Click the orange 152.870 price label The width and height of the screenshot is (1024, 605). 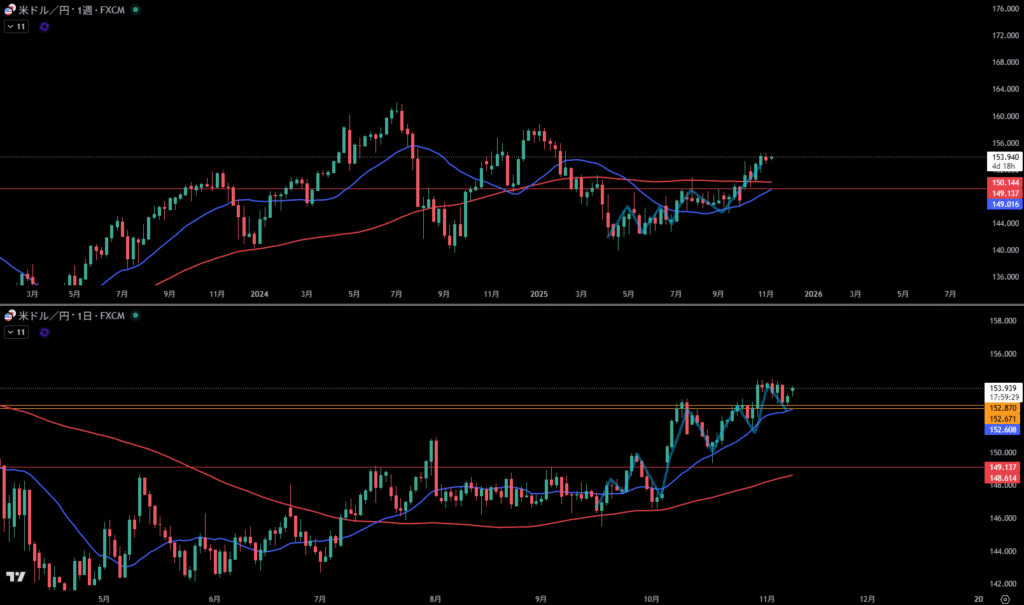point(1004,408)
